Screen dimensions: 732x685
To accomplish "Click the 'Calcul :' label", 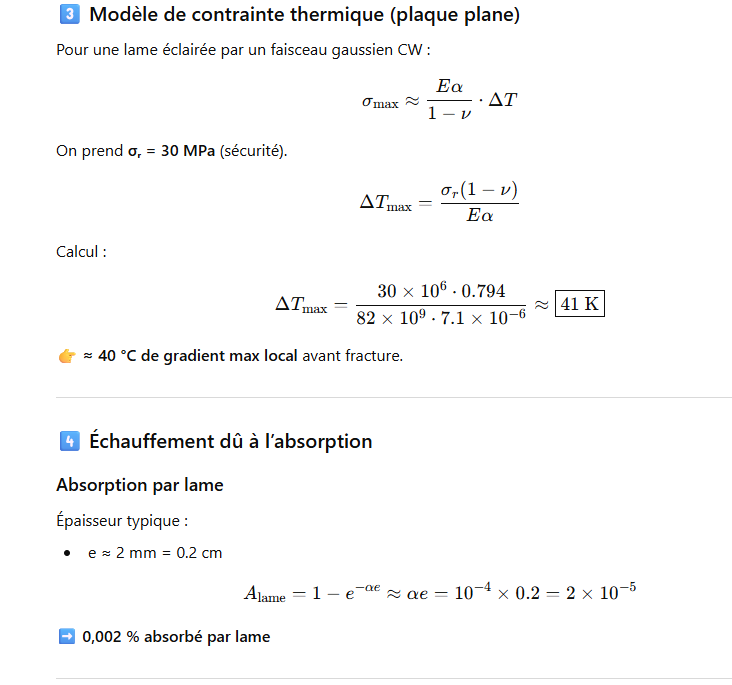I will [x=81, y=252].
